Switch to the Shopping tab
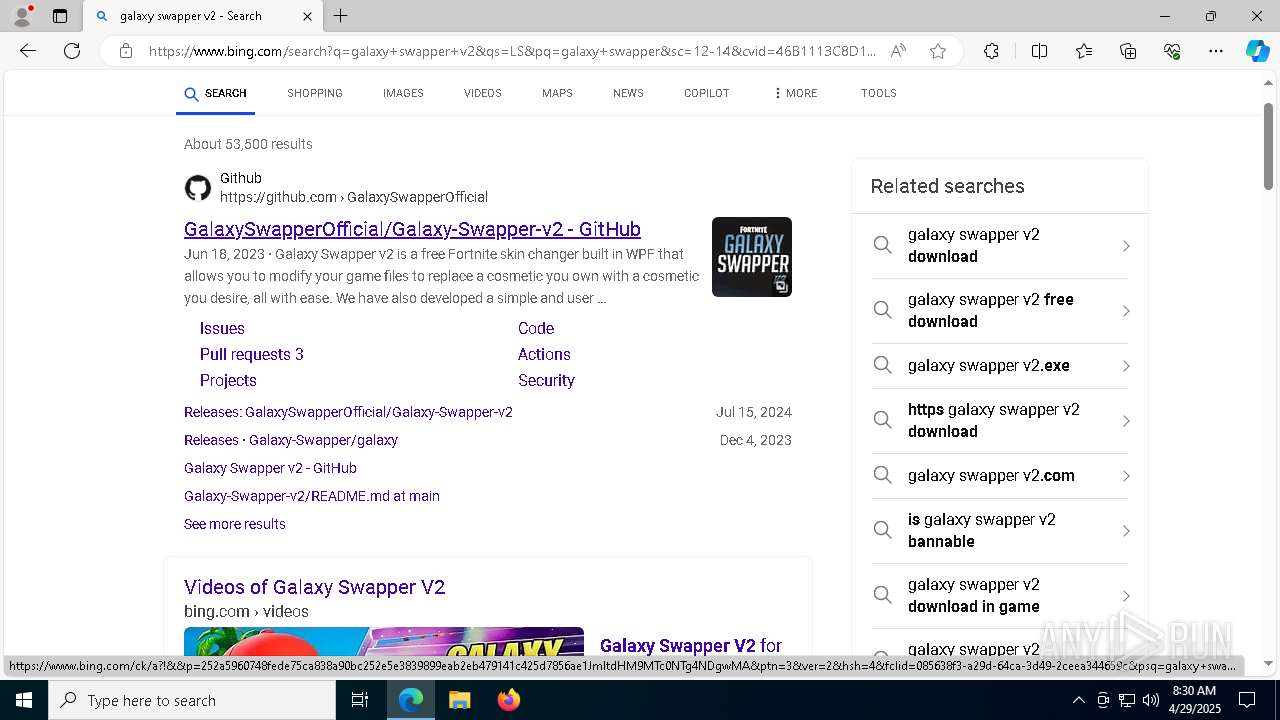Viewport: 1280px width, 720px height. 315,93
